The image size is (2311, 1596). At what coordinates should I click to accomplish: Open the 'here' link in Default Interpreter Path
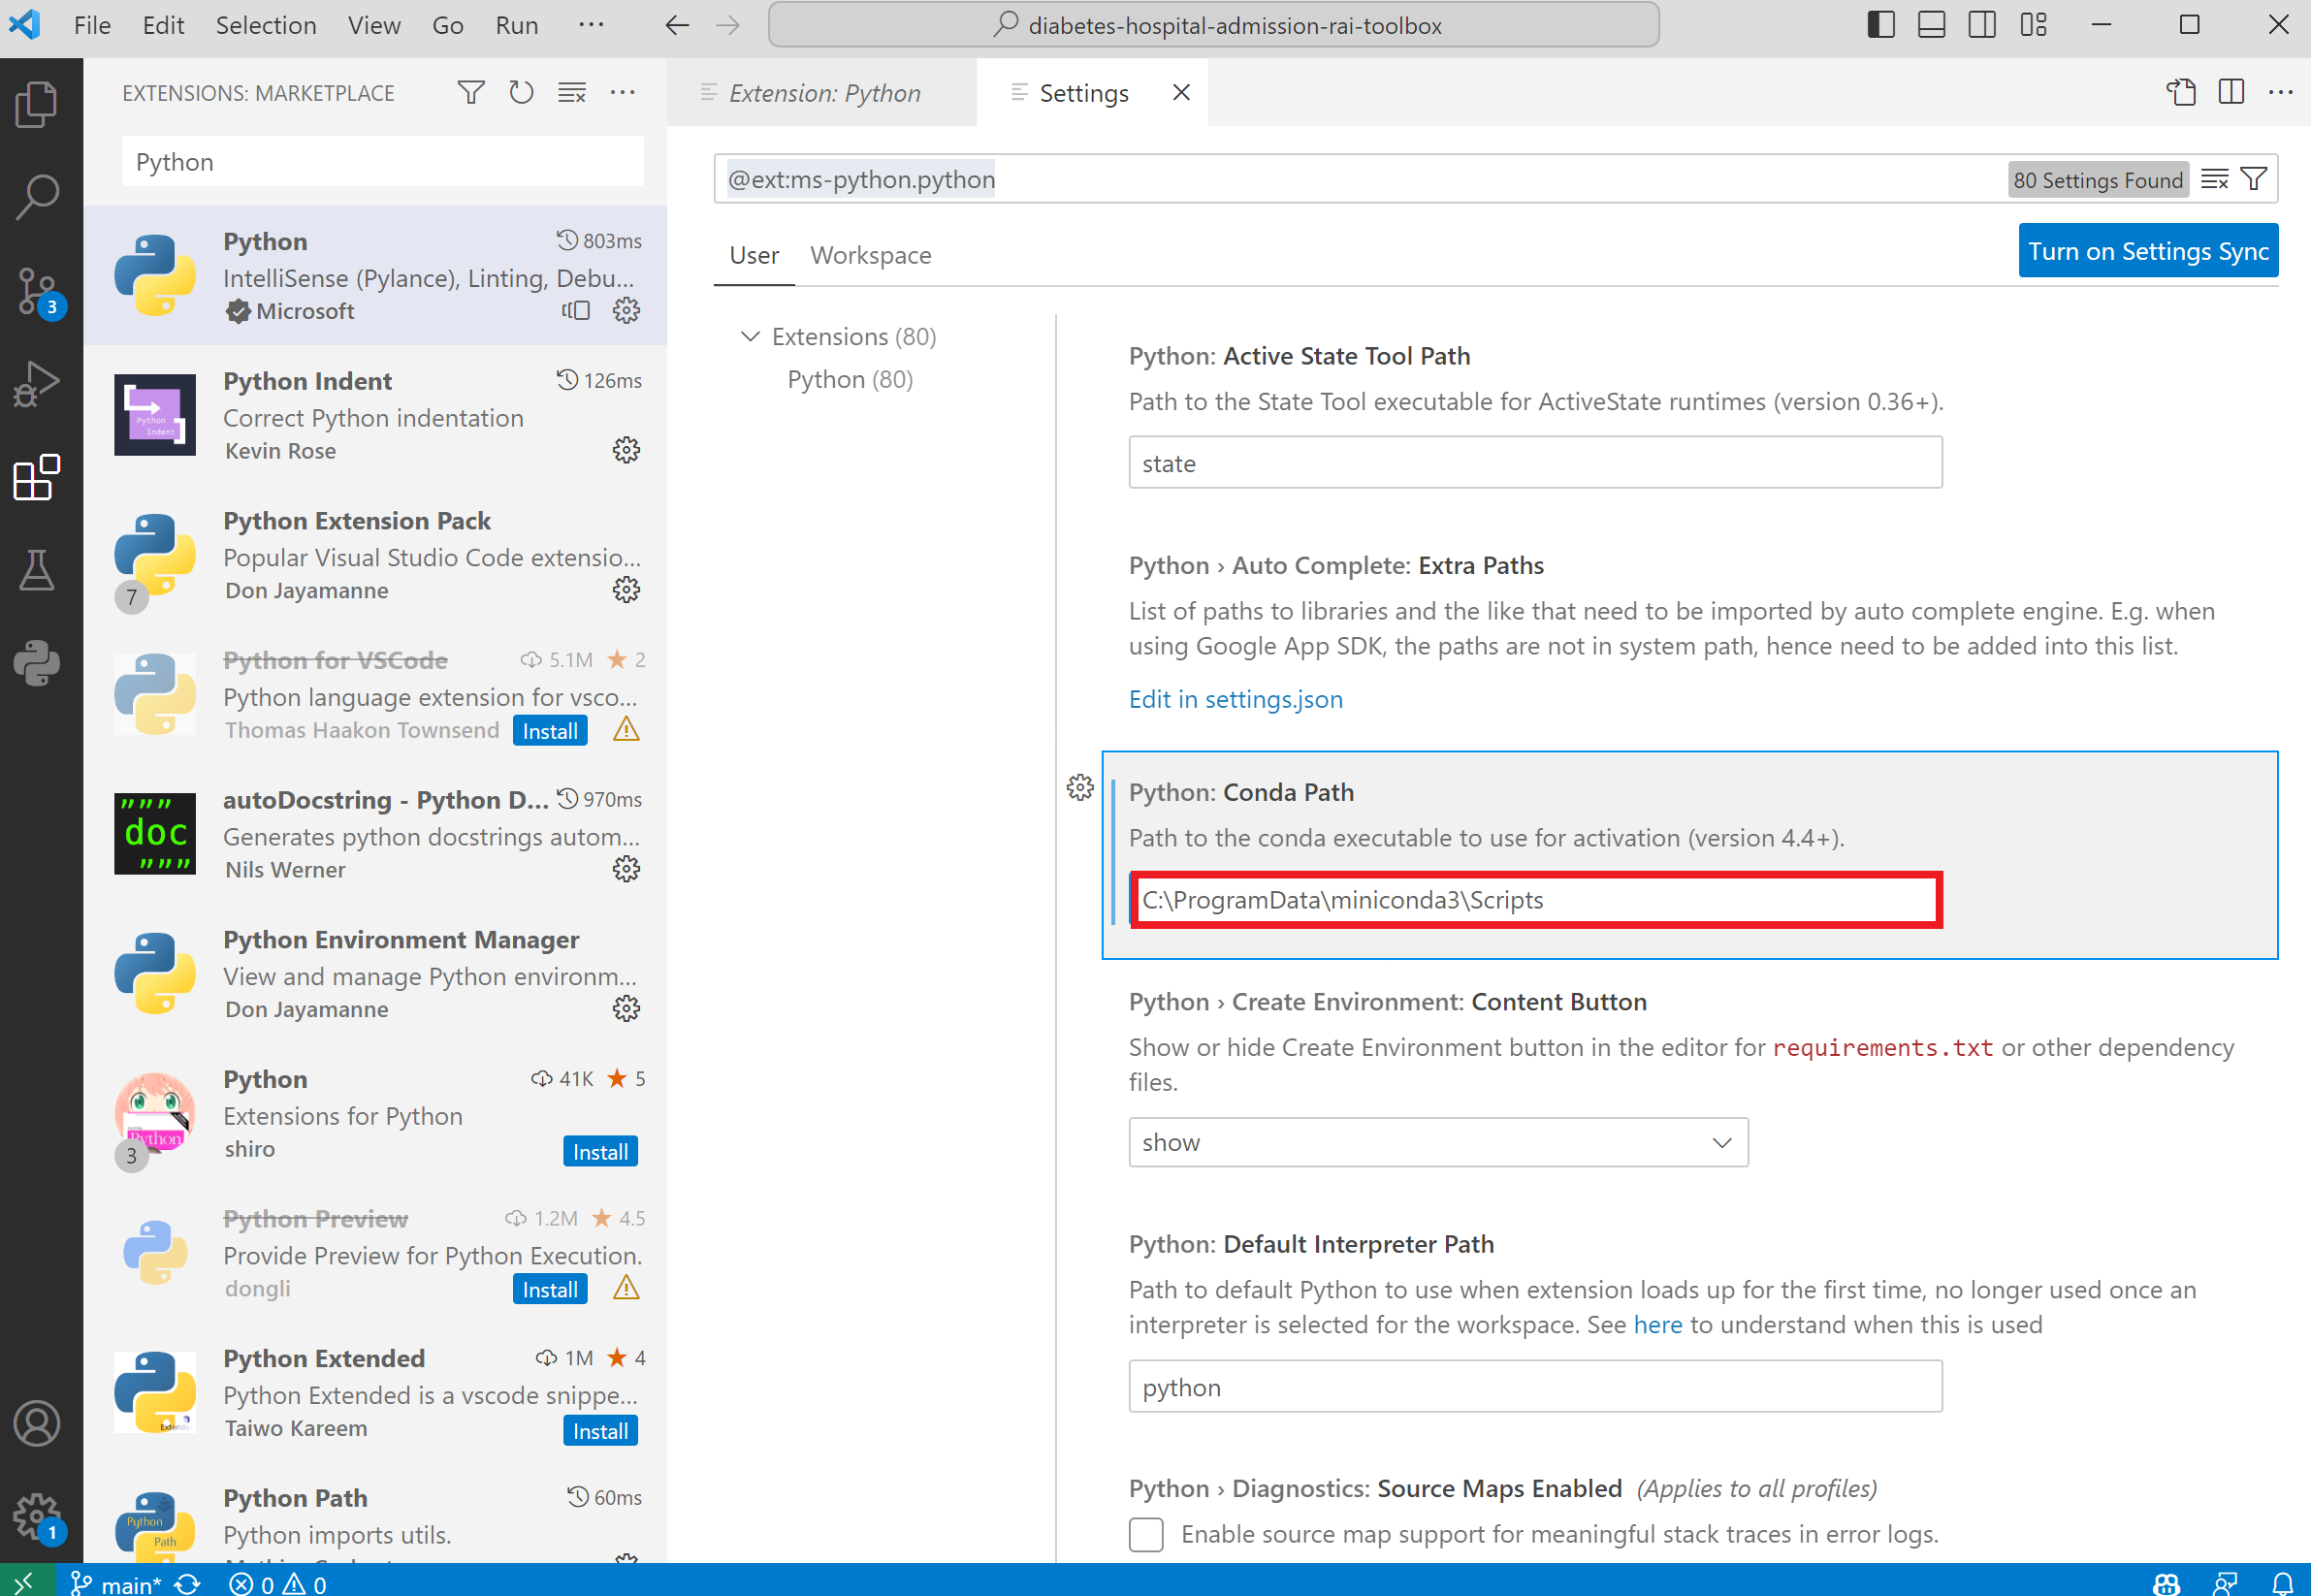point(1657,1325)
